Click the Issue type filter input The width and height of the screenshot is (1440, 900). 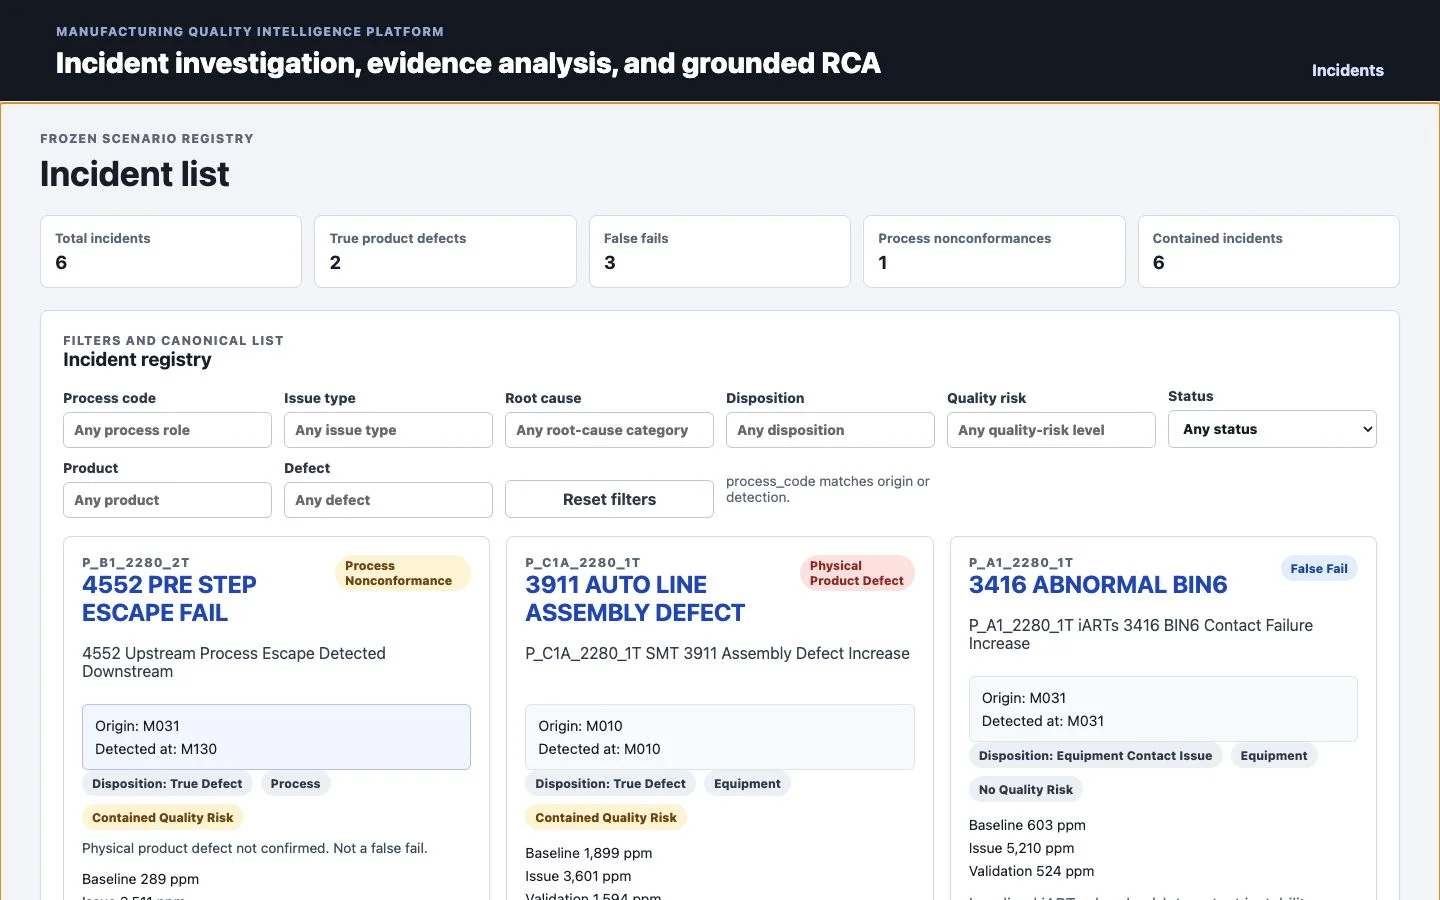388,430
